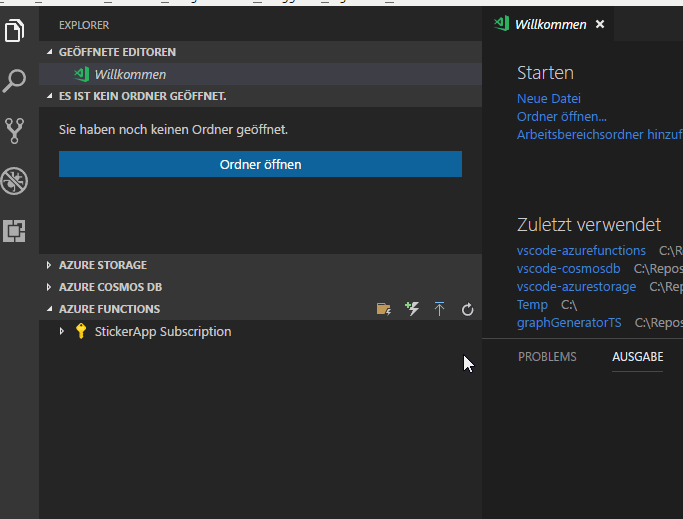The width and height of the screenshot is (683, 519).
Task: Open recent folder vscode-azurefunctions
Action: click(581, 251)
